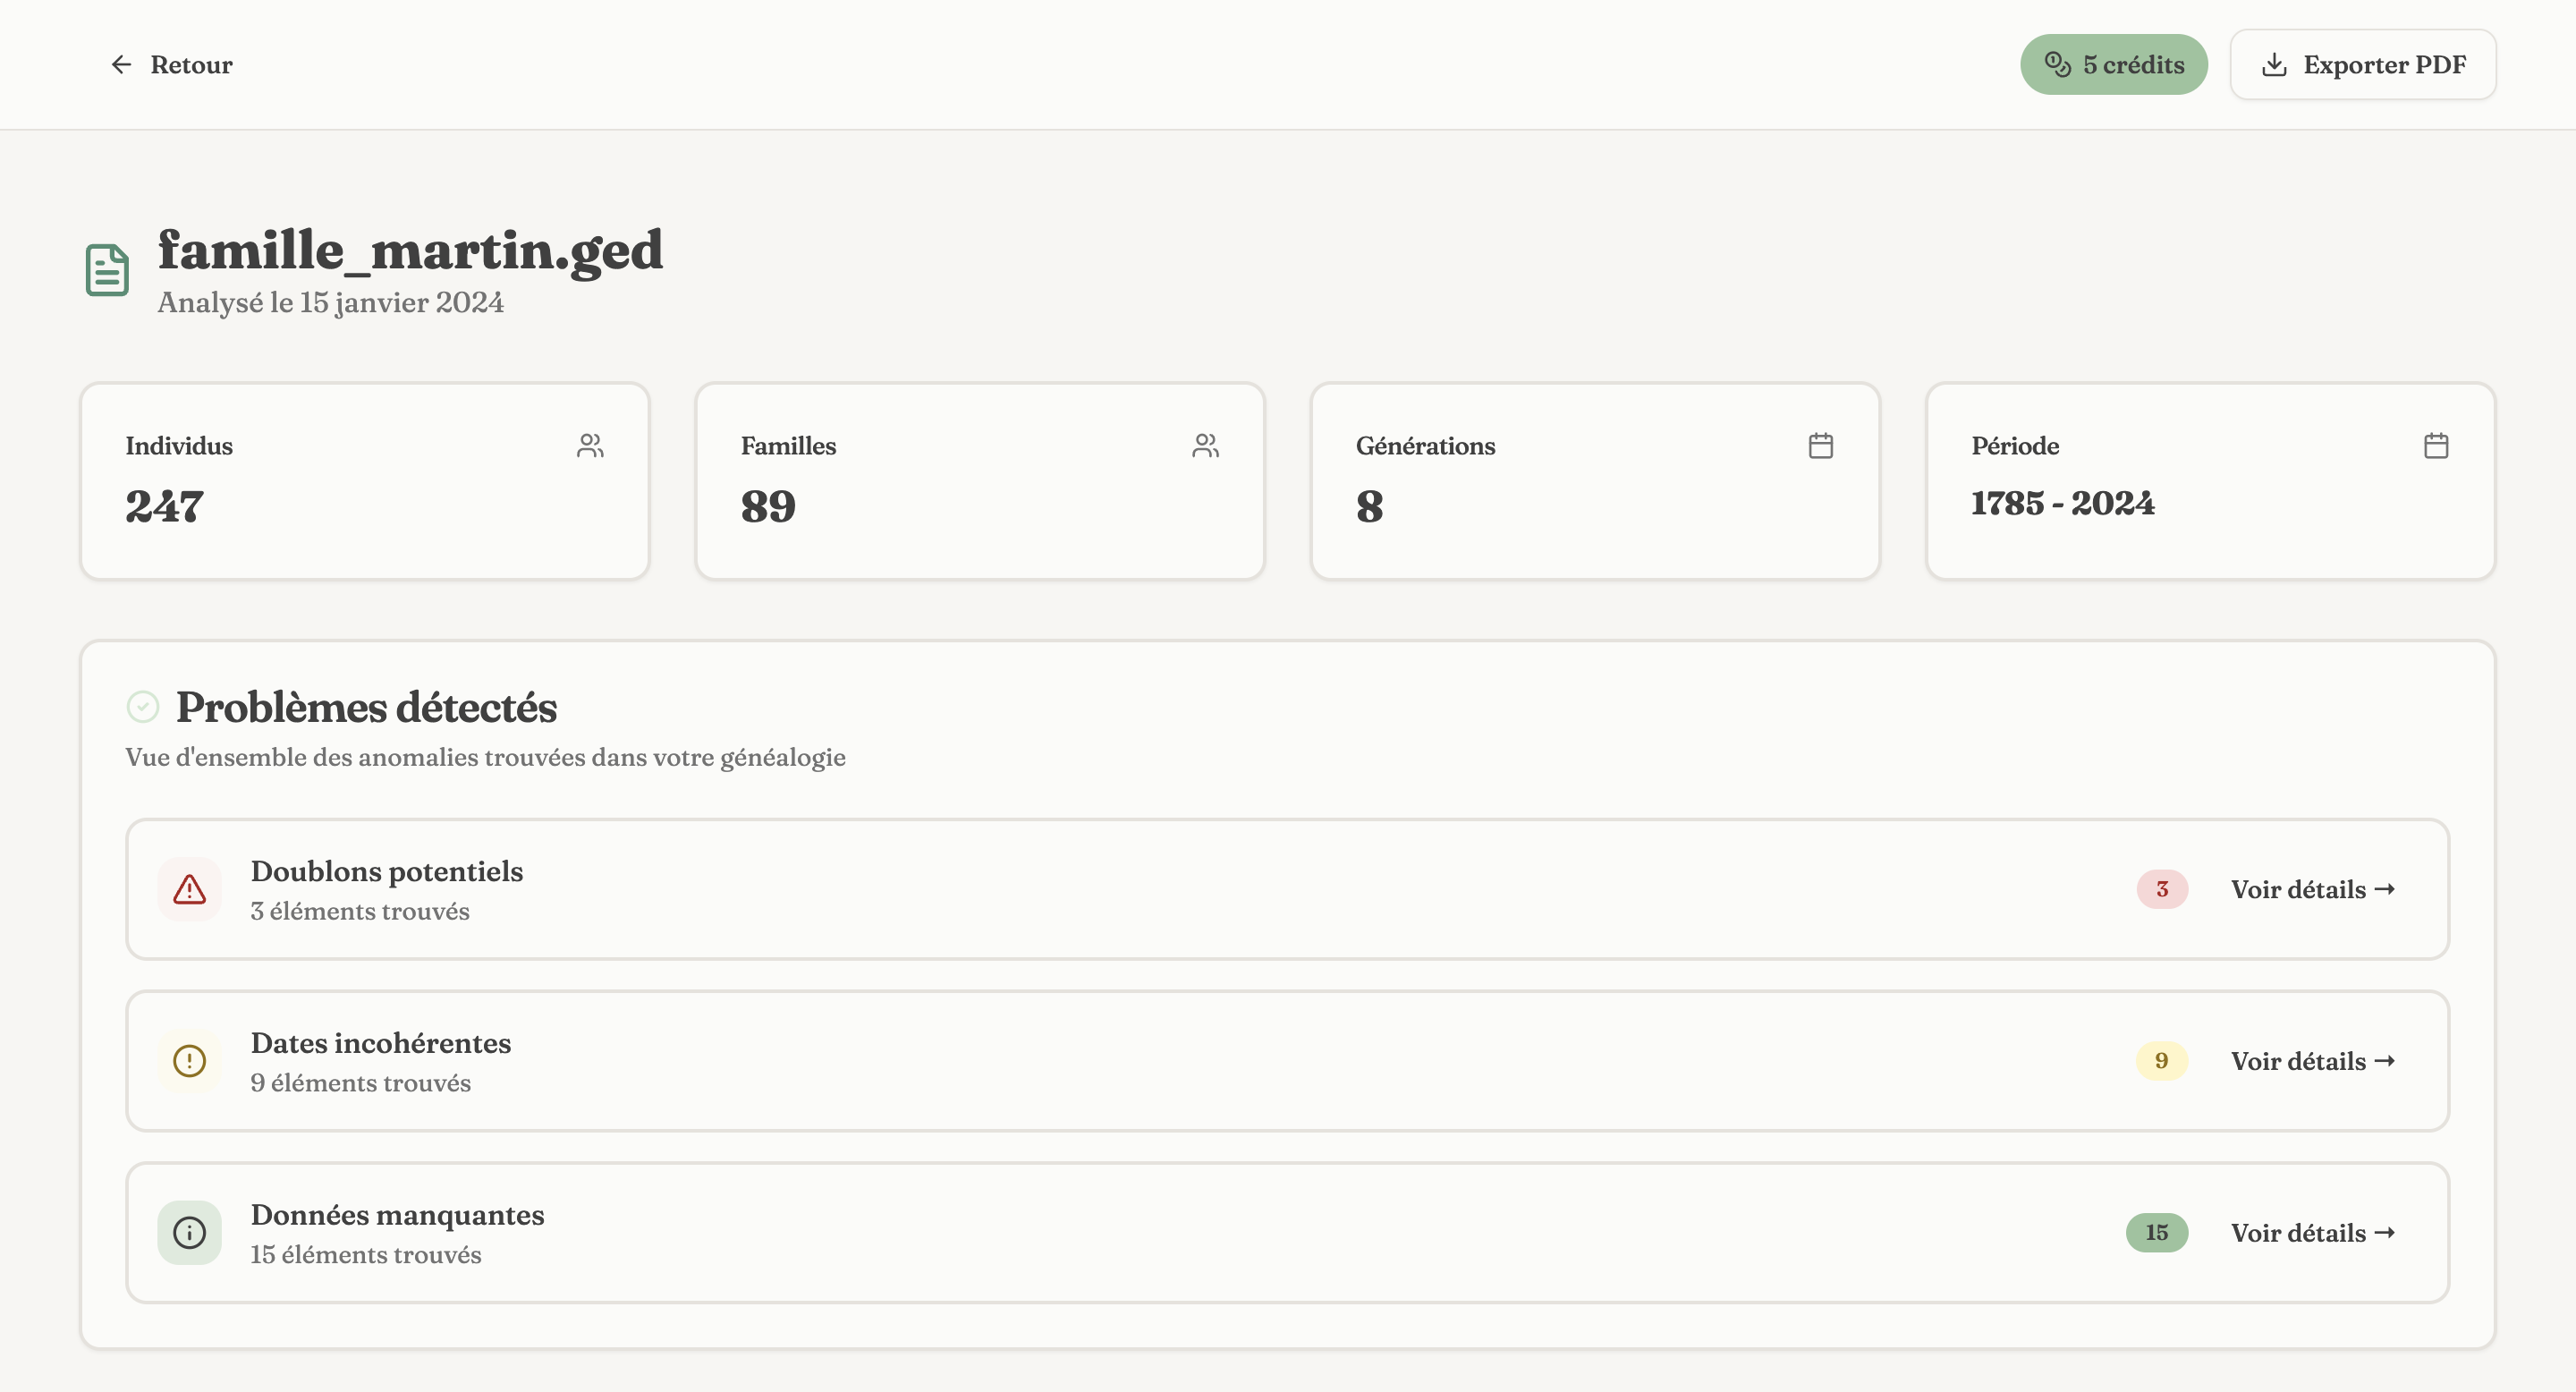
Task: View details for Dates incohérentes
Action: (2313, 1061)
